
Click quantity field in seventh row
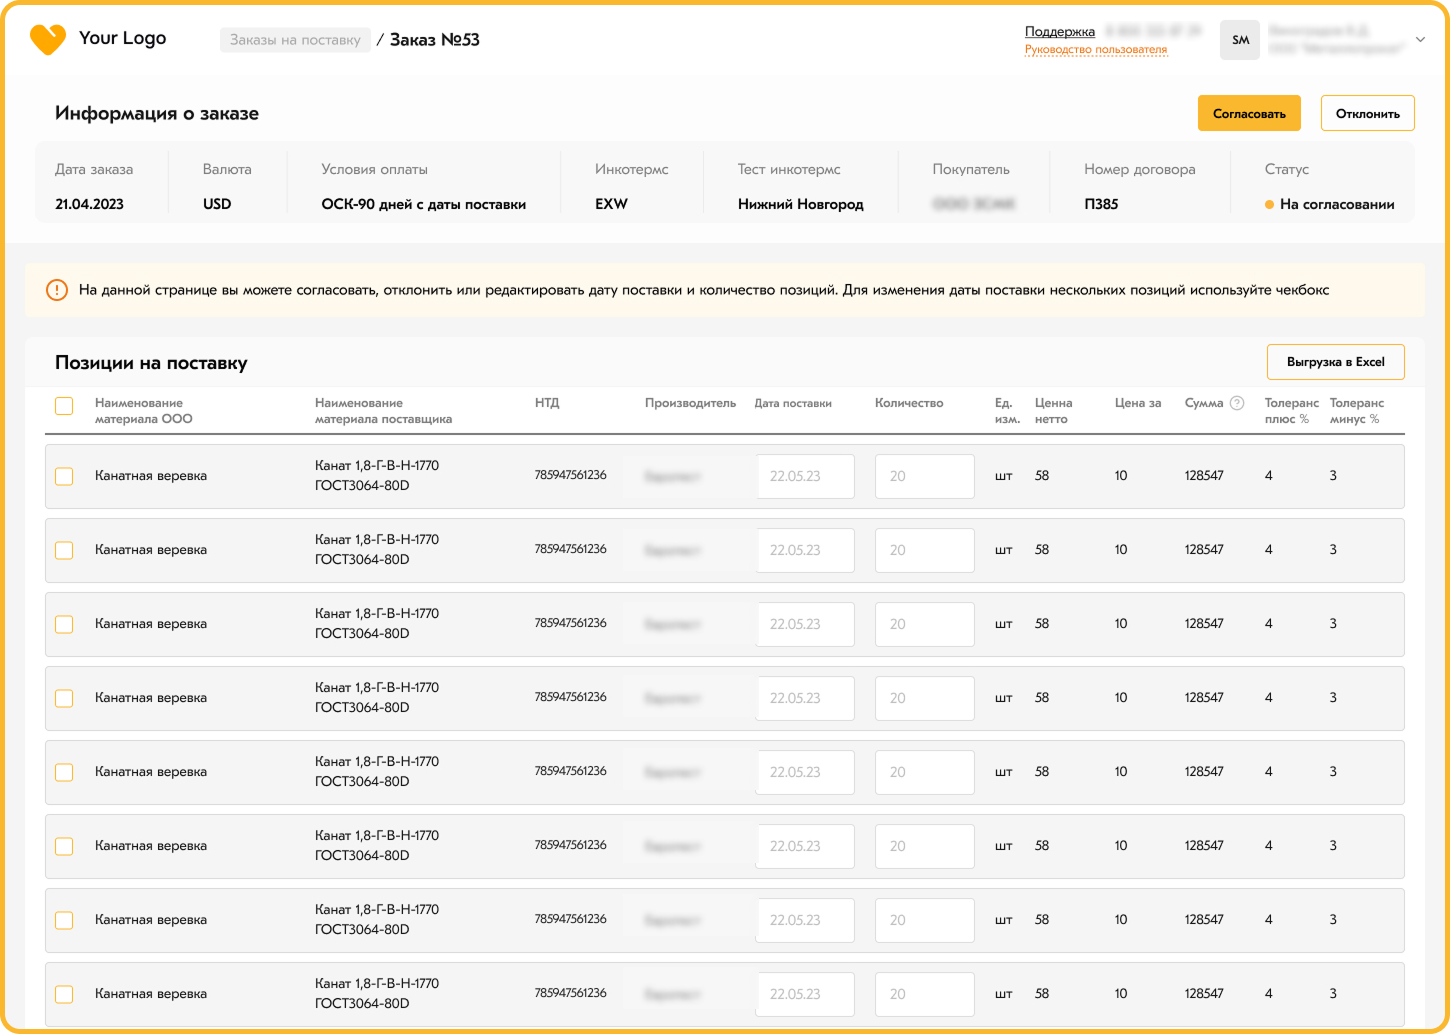924,920
